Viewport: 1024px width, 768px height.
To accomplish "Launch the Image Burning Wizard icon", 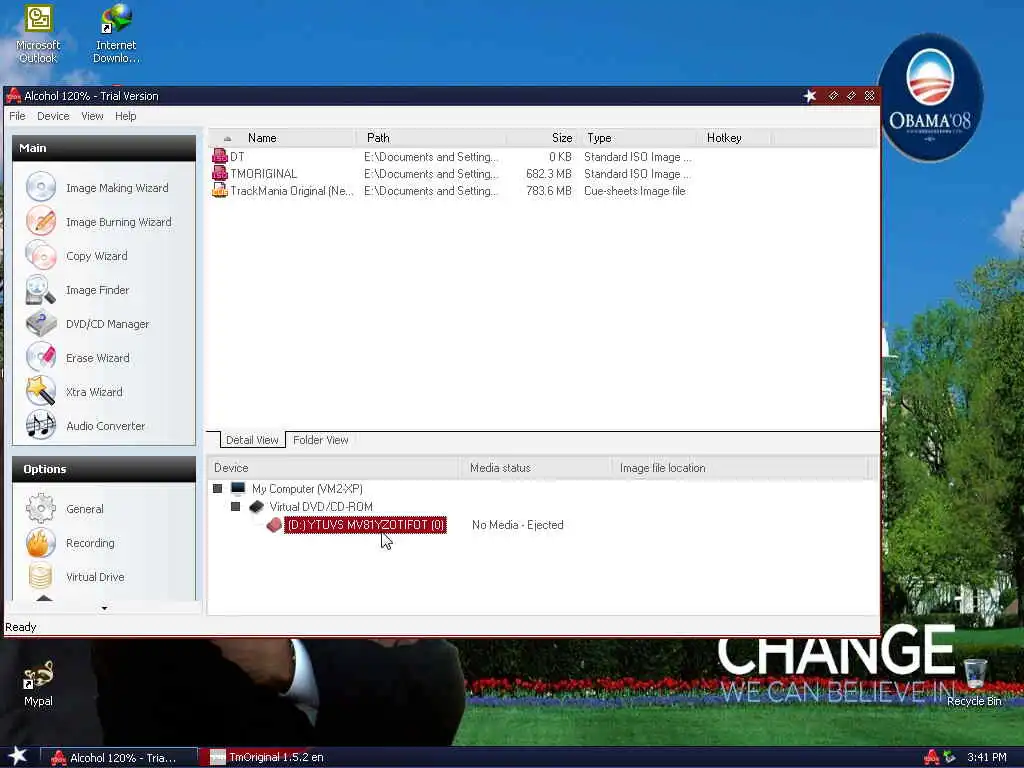I will click(40, 221).
